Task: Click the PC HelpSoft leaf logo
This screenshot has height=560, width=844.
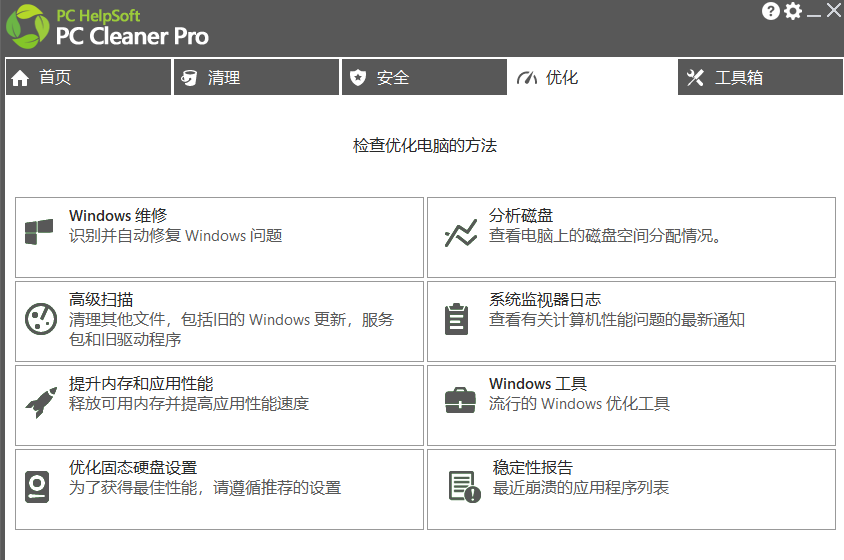Action: [x=27, y=26]
